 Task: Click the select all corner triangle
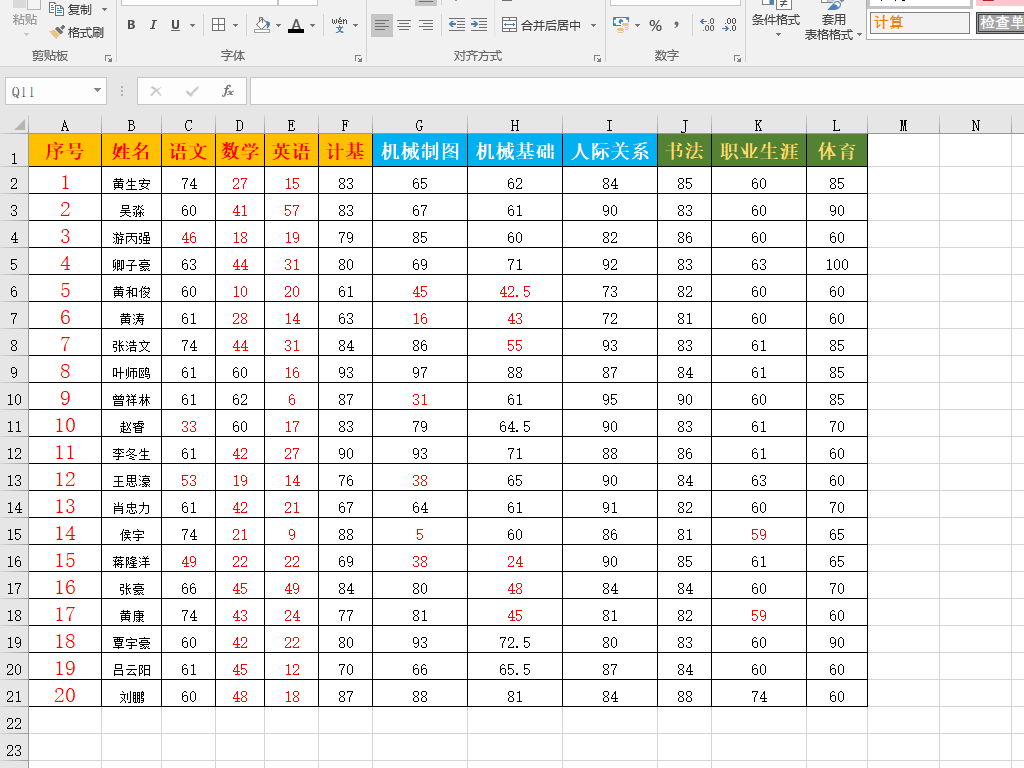point(19,125)
